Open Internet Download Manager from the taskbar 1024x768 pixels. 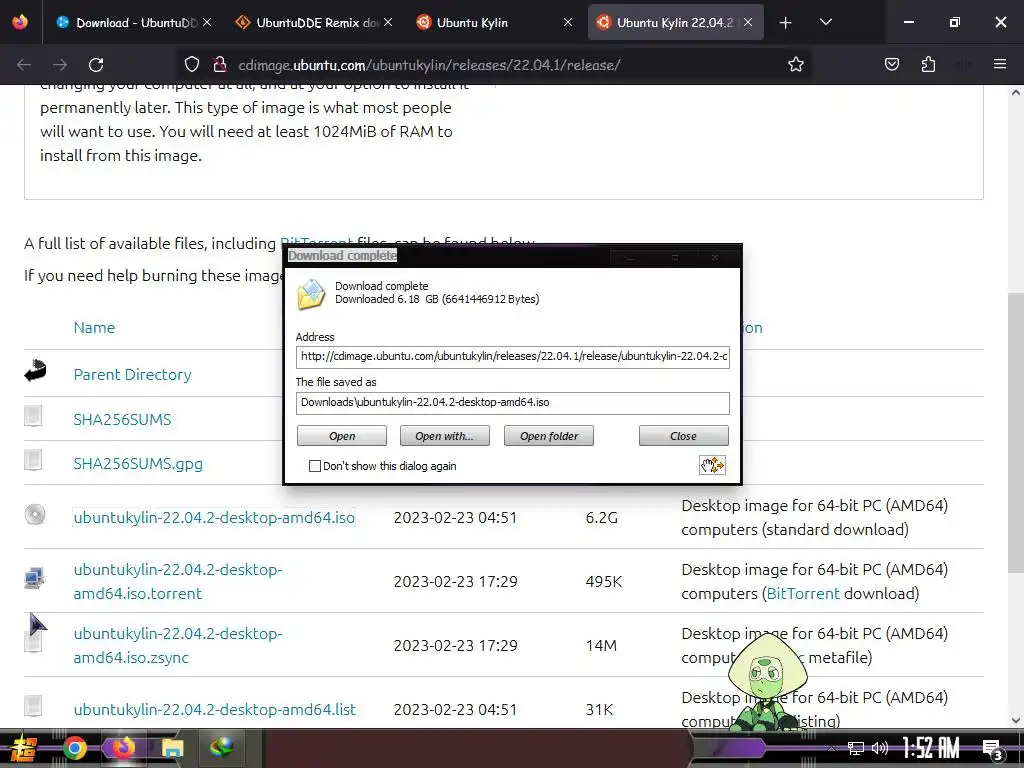221,748
